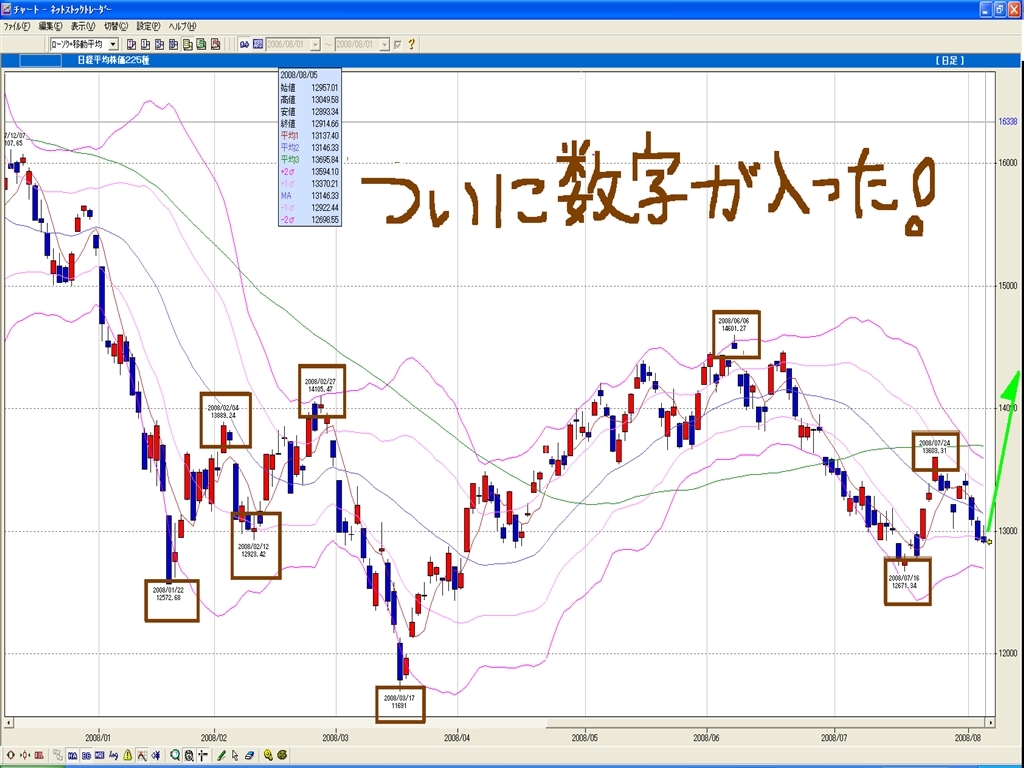Screen dimensions: 1024x768
Task: Toggle the BB Bollinger bands indicator
Action: coord(86,756)
